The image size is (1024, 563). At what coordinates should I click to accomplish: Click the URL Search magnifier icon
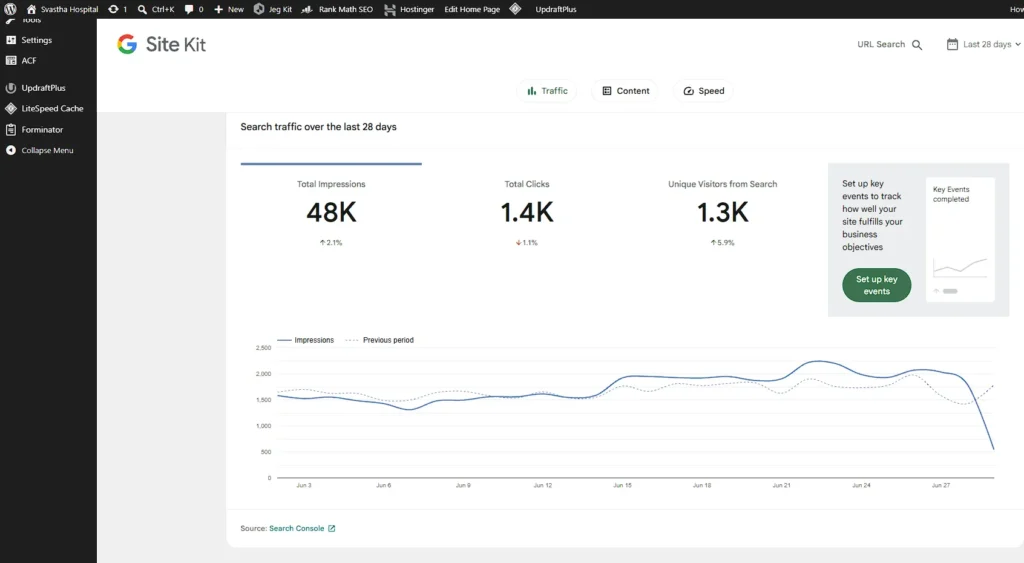(917, 45)
